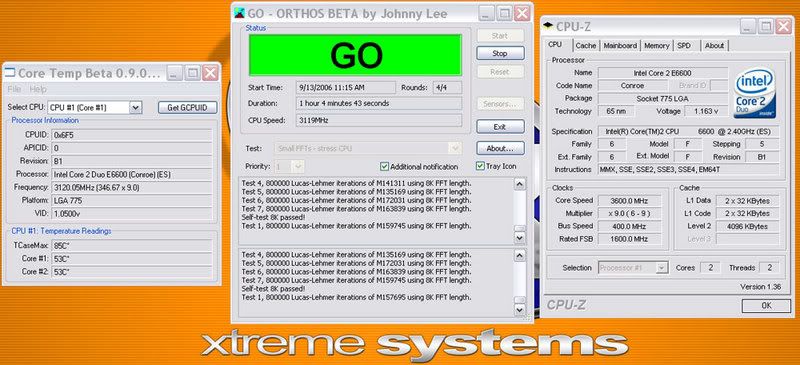Viewport: 800px width, 365px height.
Task: Click scroll-down arrow in lower ORTHOS log
Action: click(519, 309)
